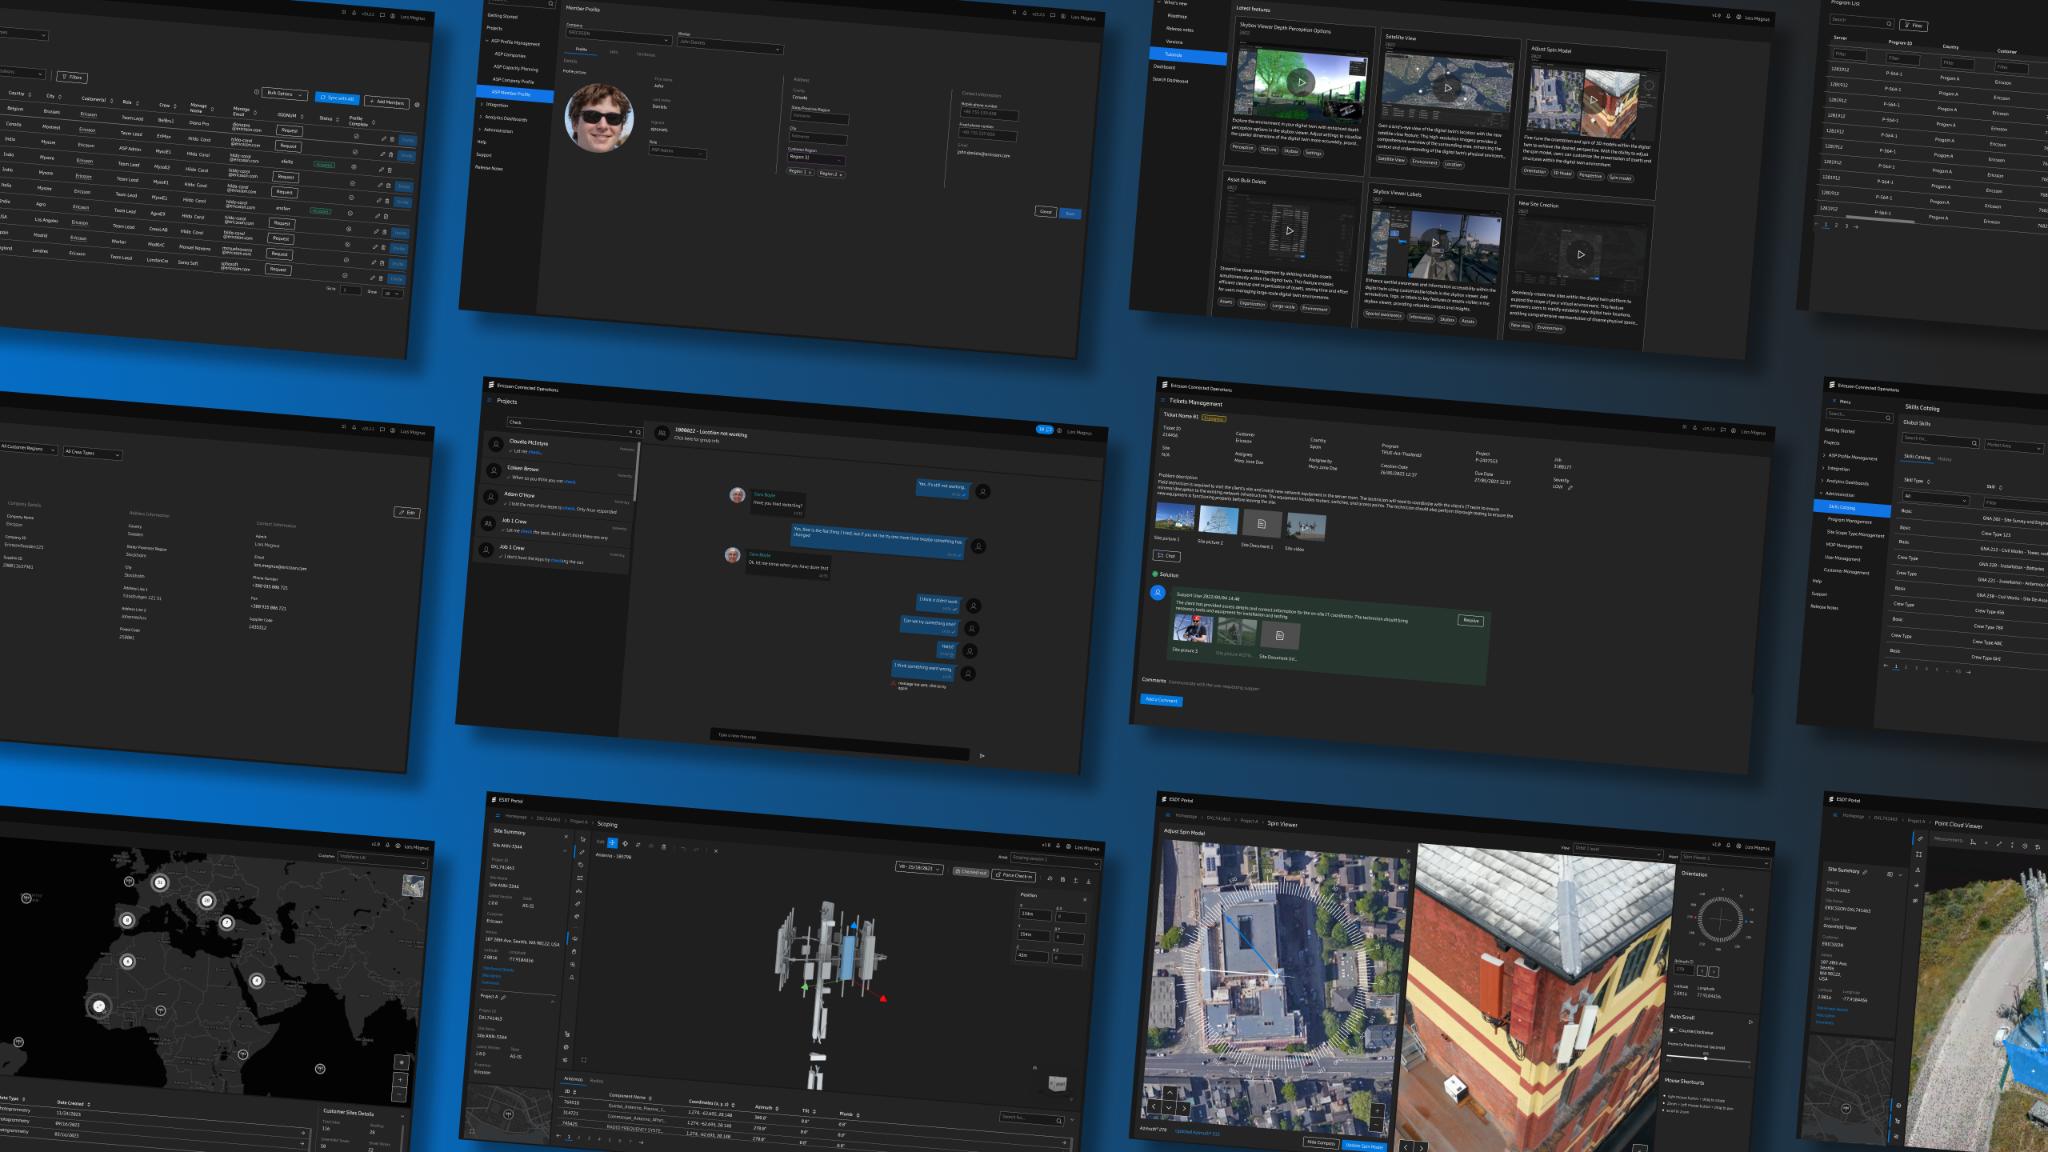Viewport: 2048px width, 1152px height.
Task: Click the search icon in Projects chat list
Action: [638, 433]
